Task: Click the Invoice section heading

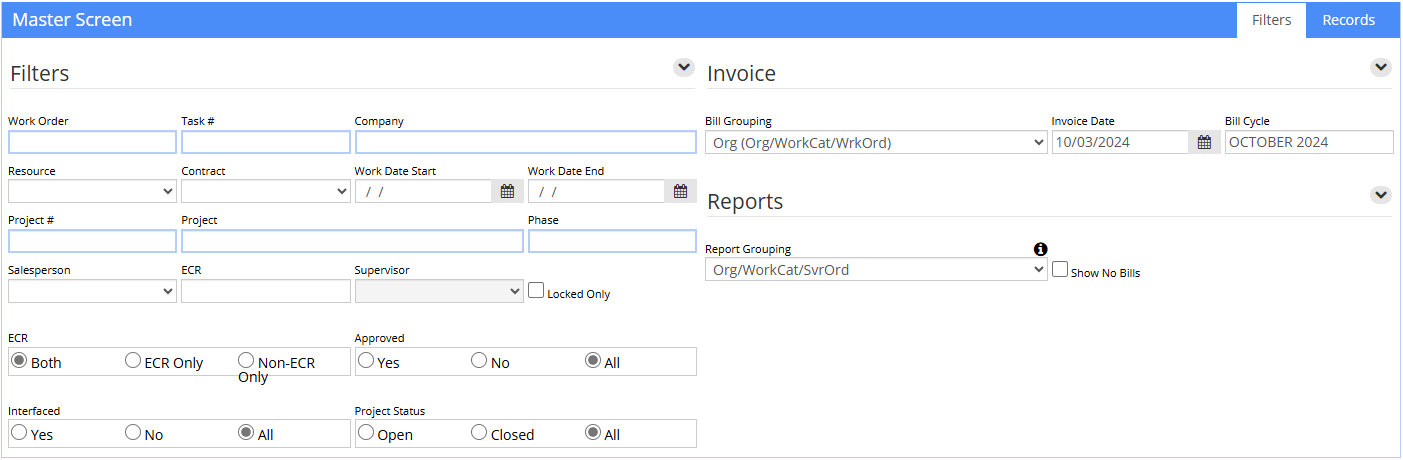Action: click(x=741, y=73)
